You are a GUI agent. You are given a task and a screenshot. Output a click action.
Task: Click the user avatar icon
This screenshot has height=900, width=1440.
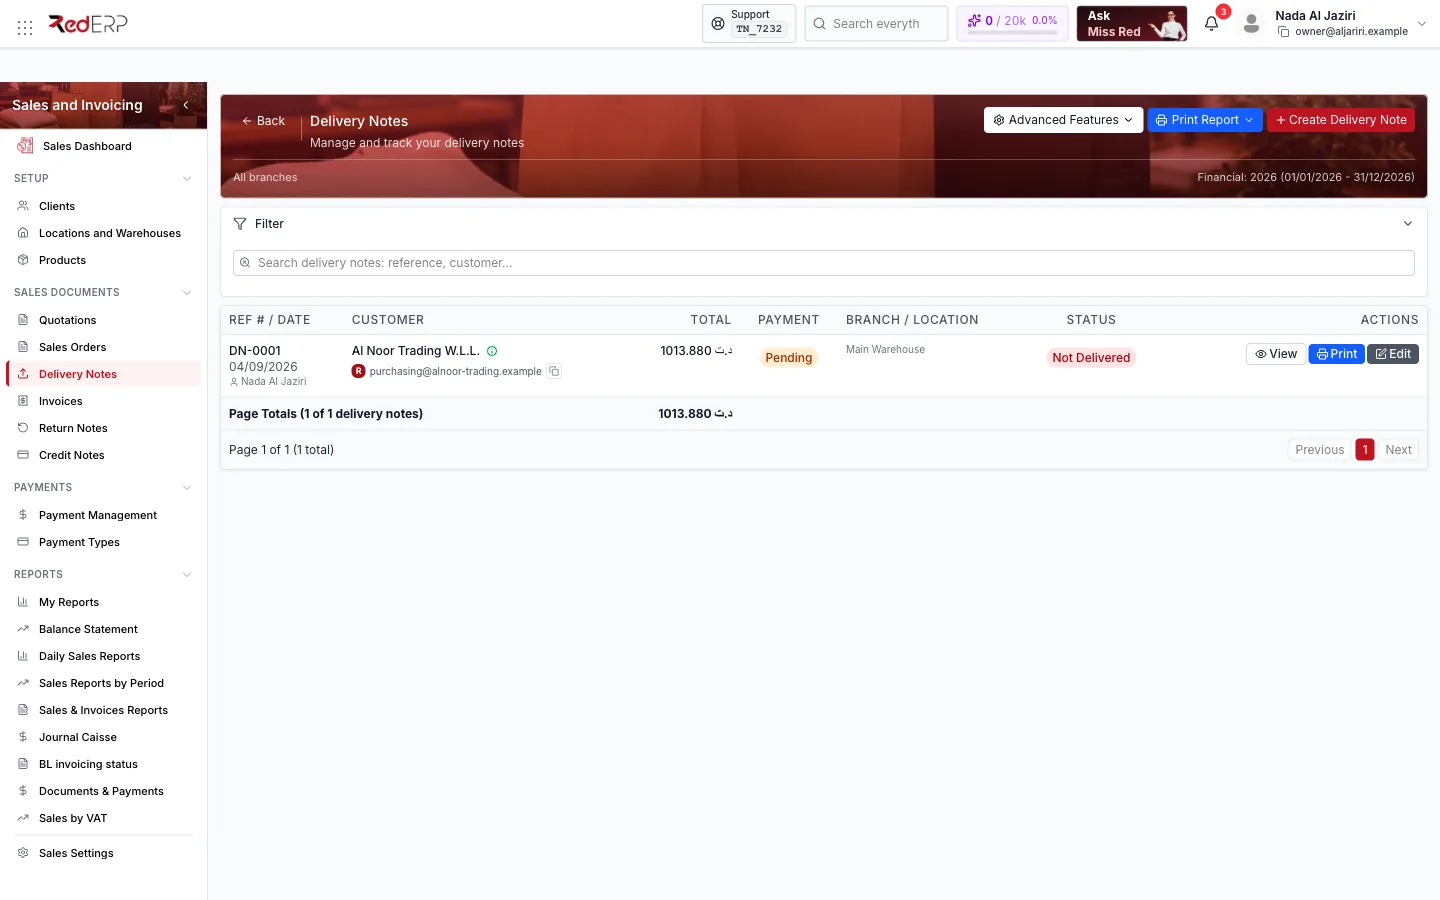pyautogui.click(x=1251, y=24)
